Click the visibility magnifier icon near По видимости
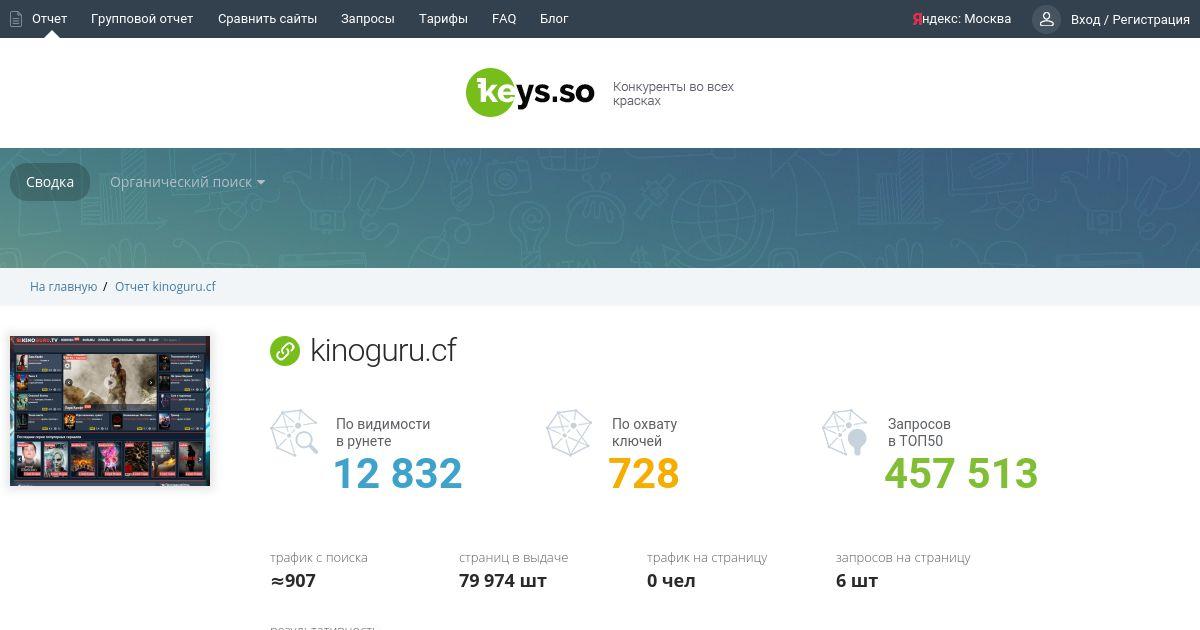 (294, 434)
